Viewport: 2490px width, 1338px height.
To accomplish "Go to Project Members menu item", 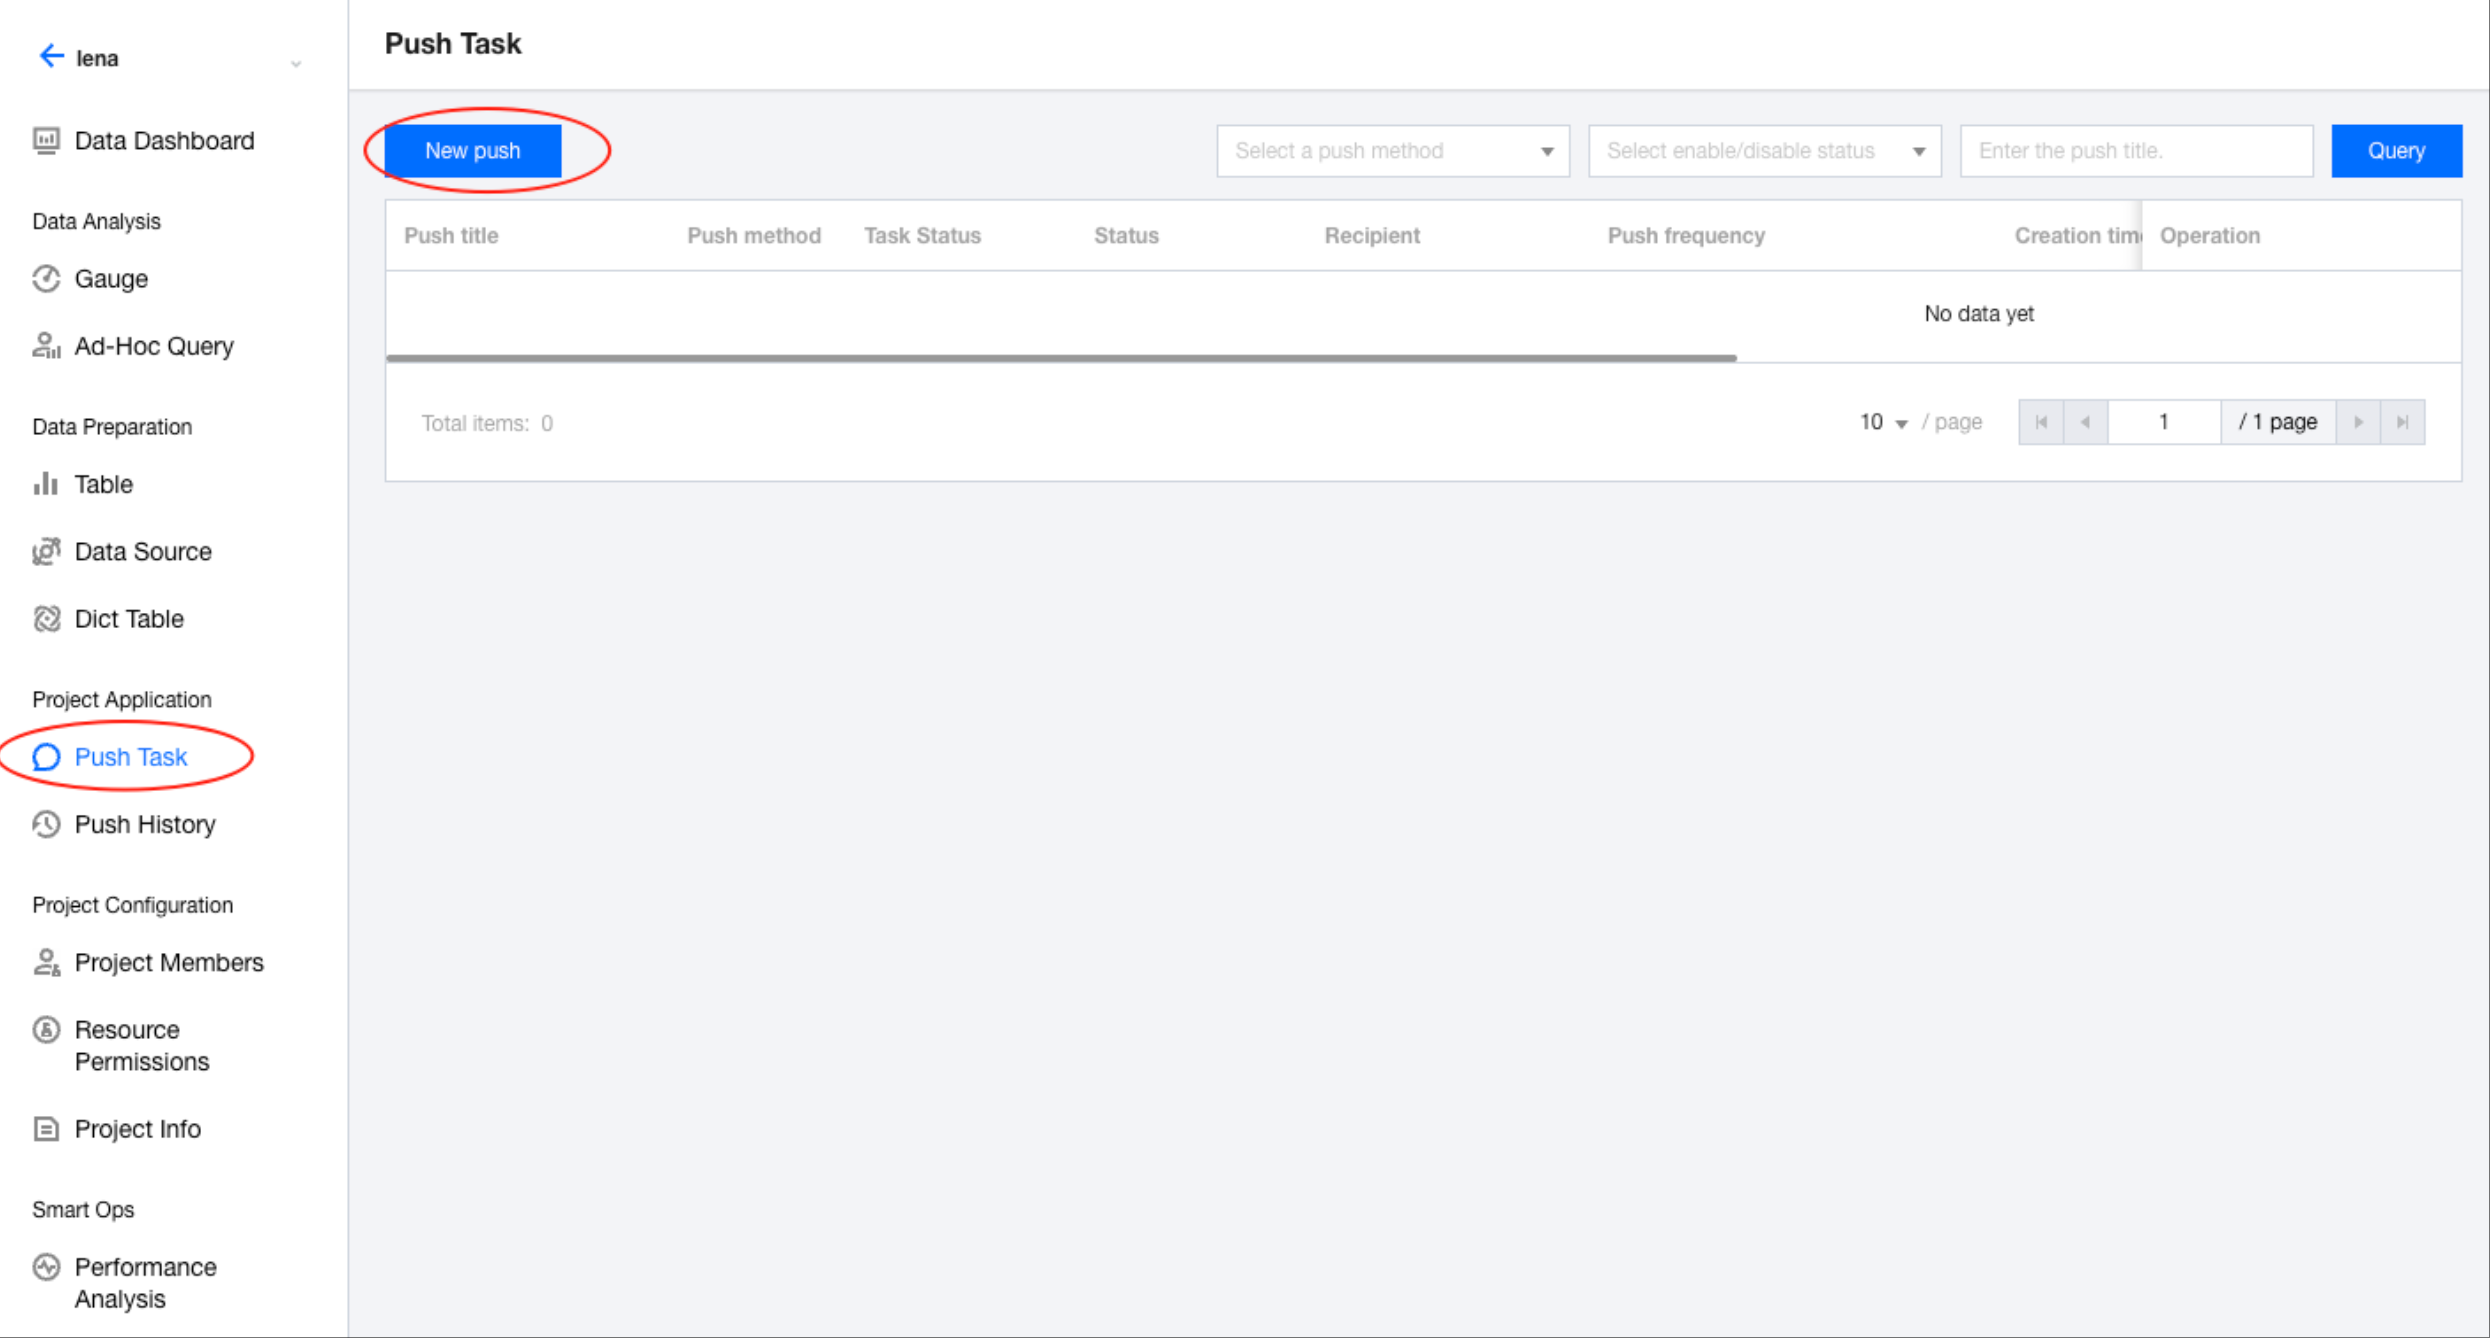I will tap(168, 962).
